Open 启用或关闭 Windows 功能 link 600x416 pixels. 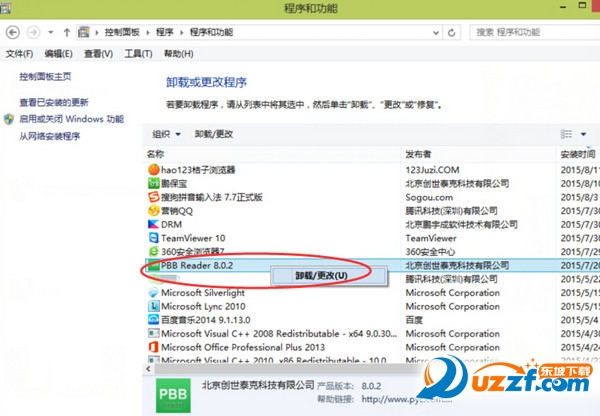click(70, 118)
